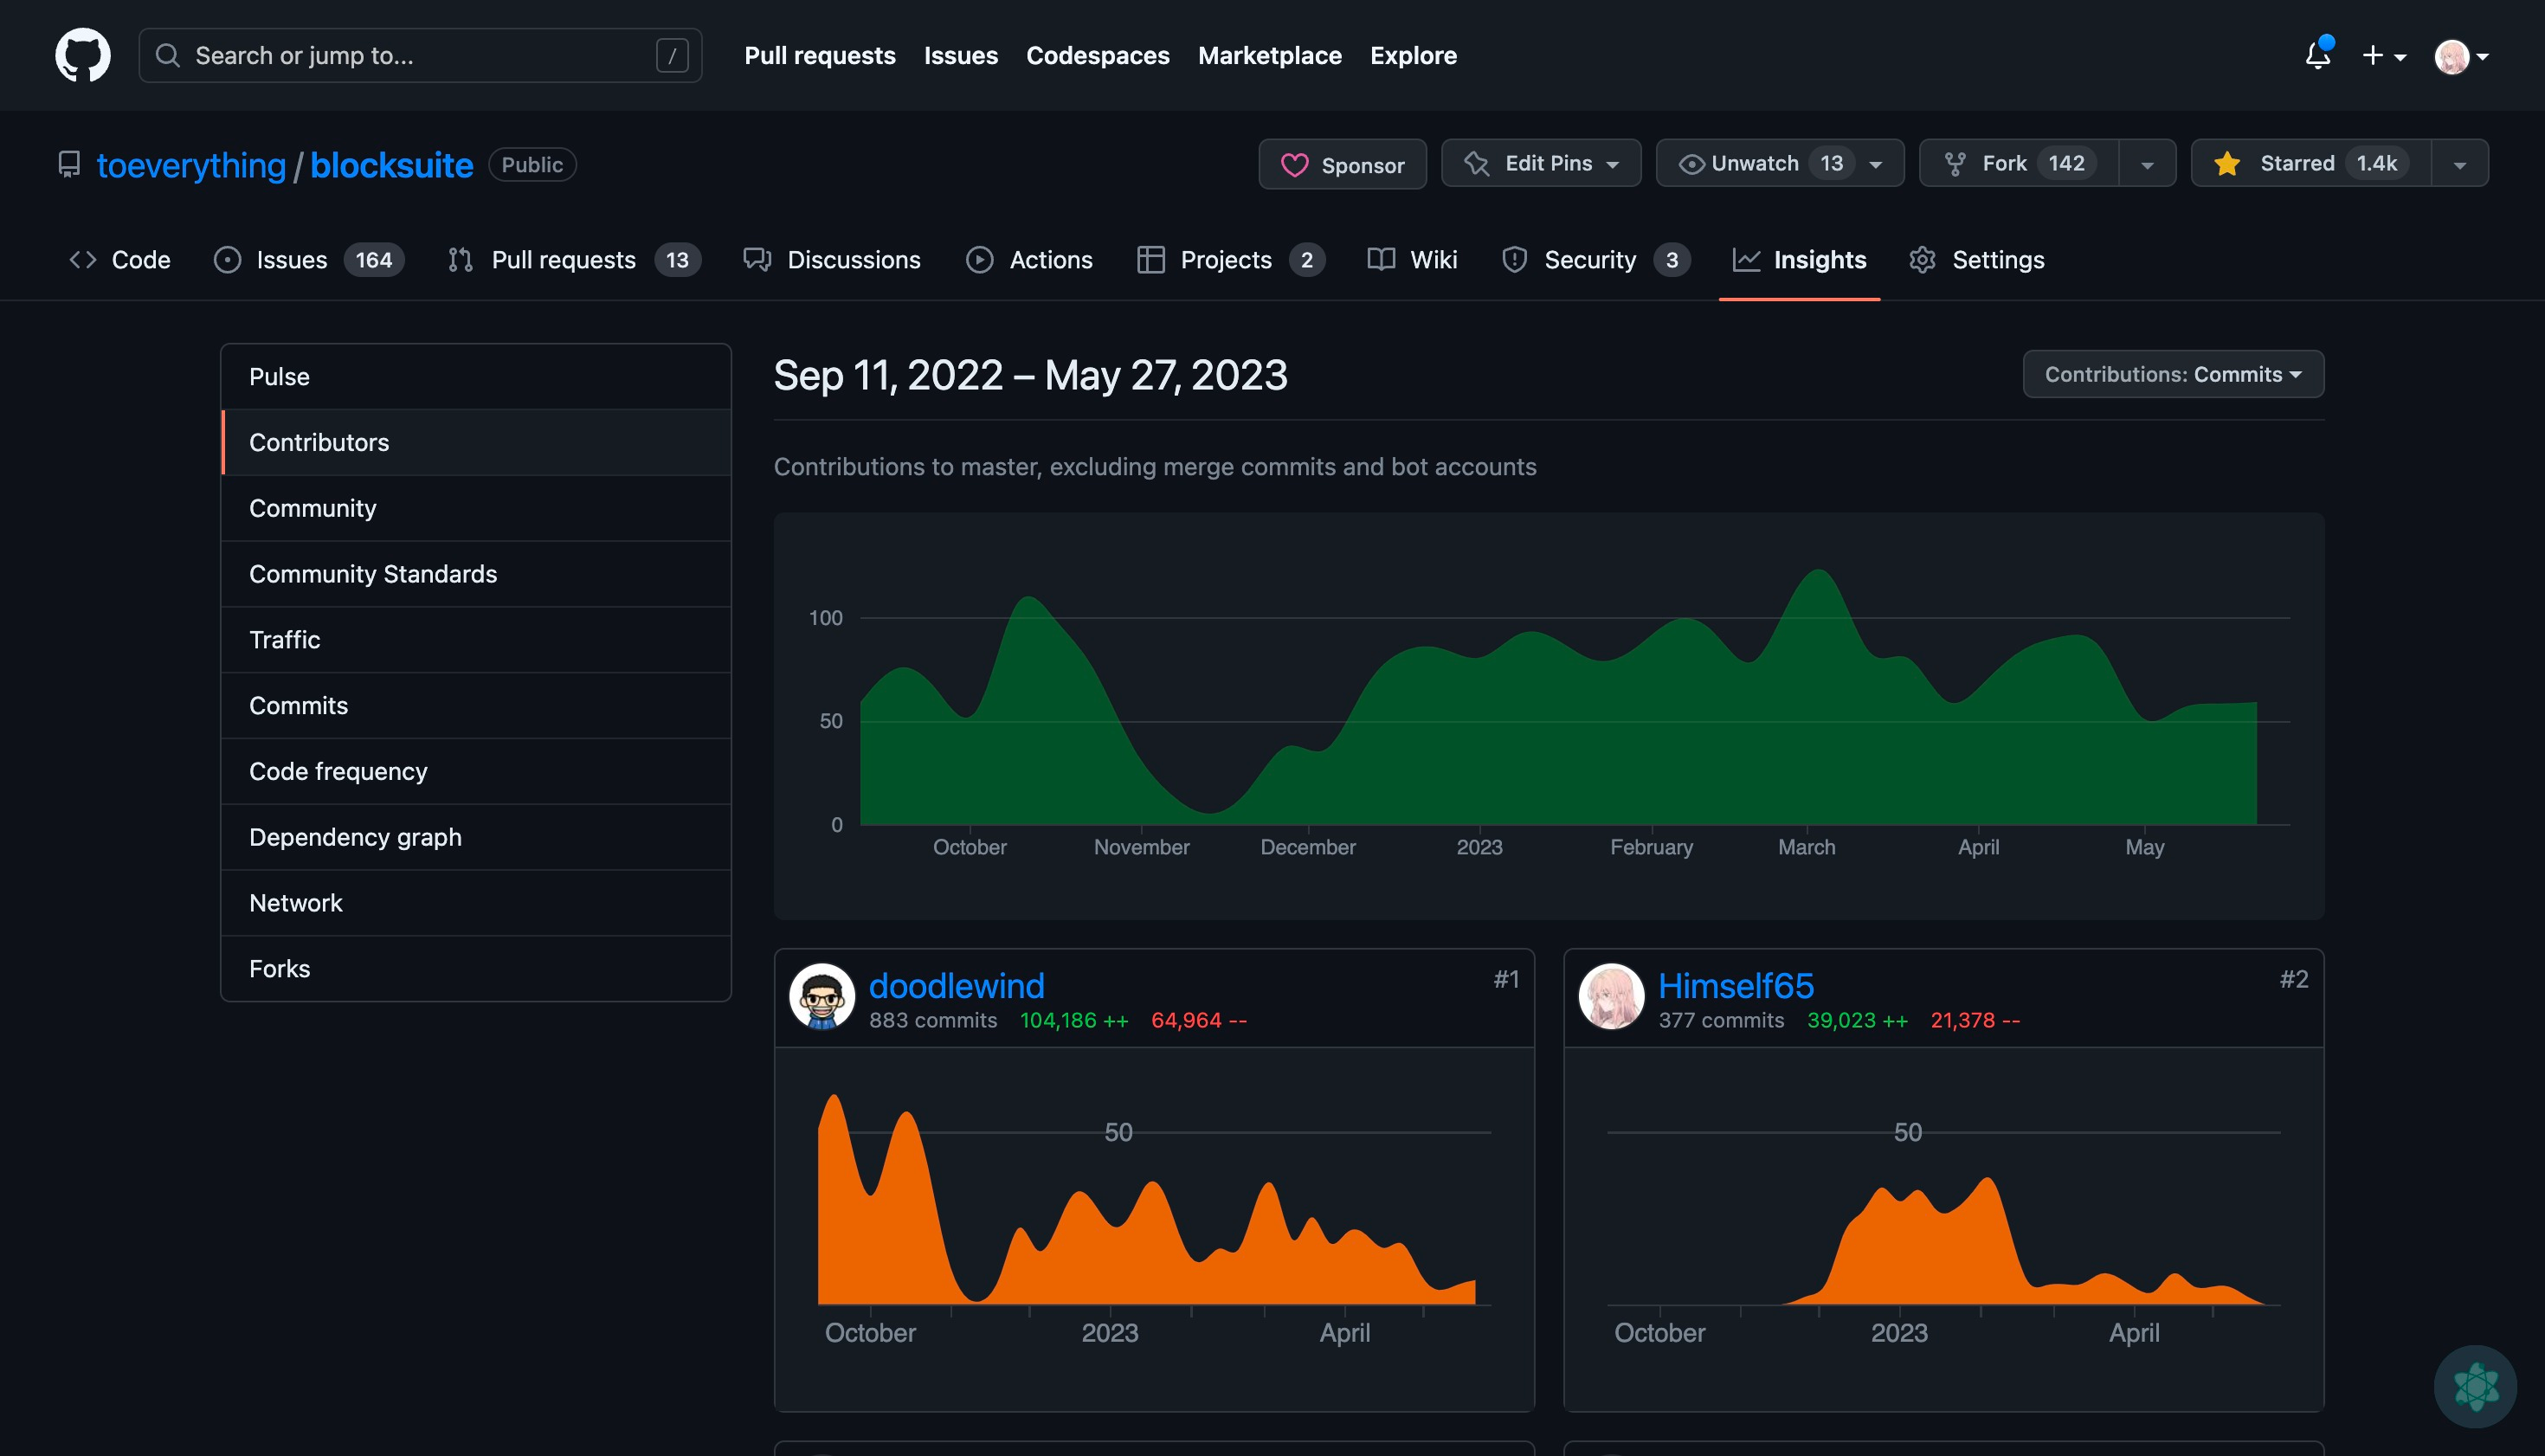Viewport: 2545px width, 1456px height.
Task: Open the Contributions: Commits dropdown
Action: 2173,374
